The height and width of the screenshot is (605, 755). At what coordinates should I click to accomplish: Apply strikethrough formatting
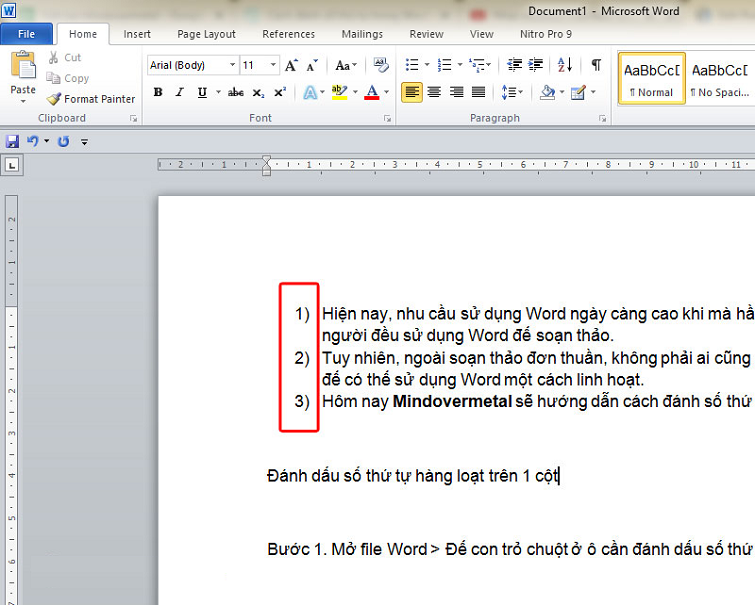coord(235,93)
